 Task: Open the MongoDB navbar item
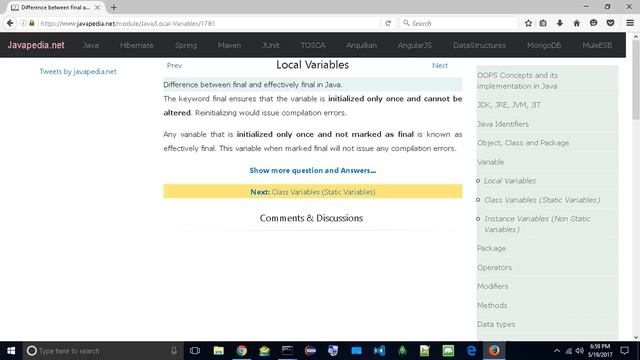pyautogui.click(x=544, y=45)
